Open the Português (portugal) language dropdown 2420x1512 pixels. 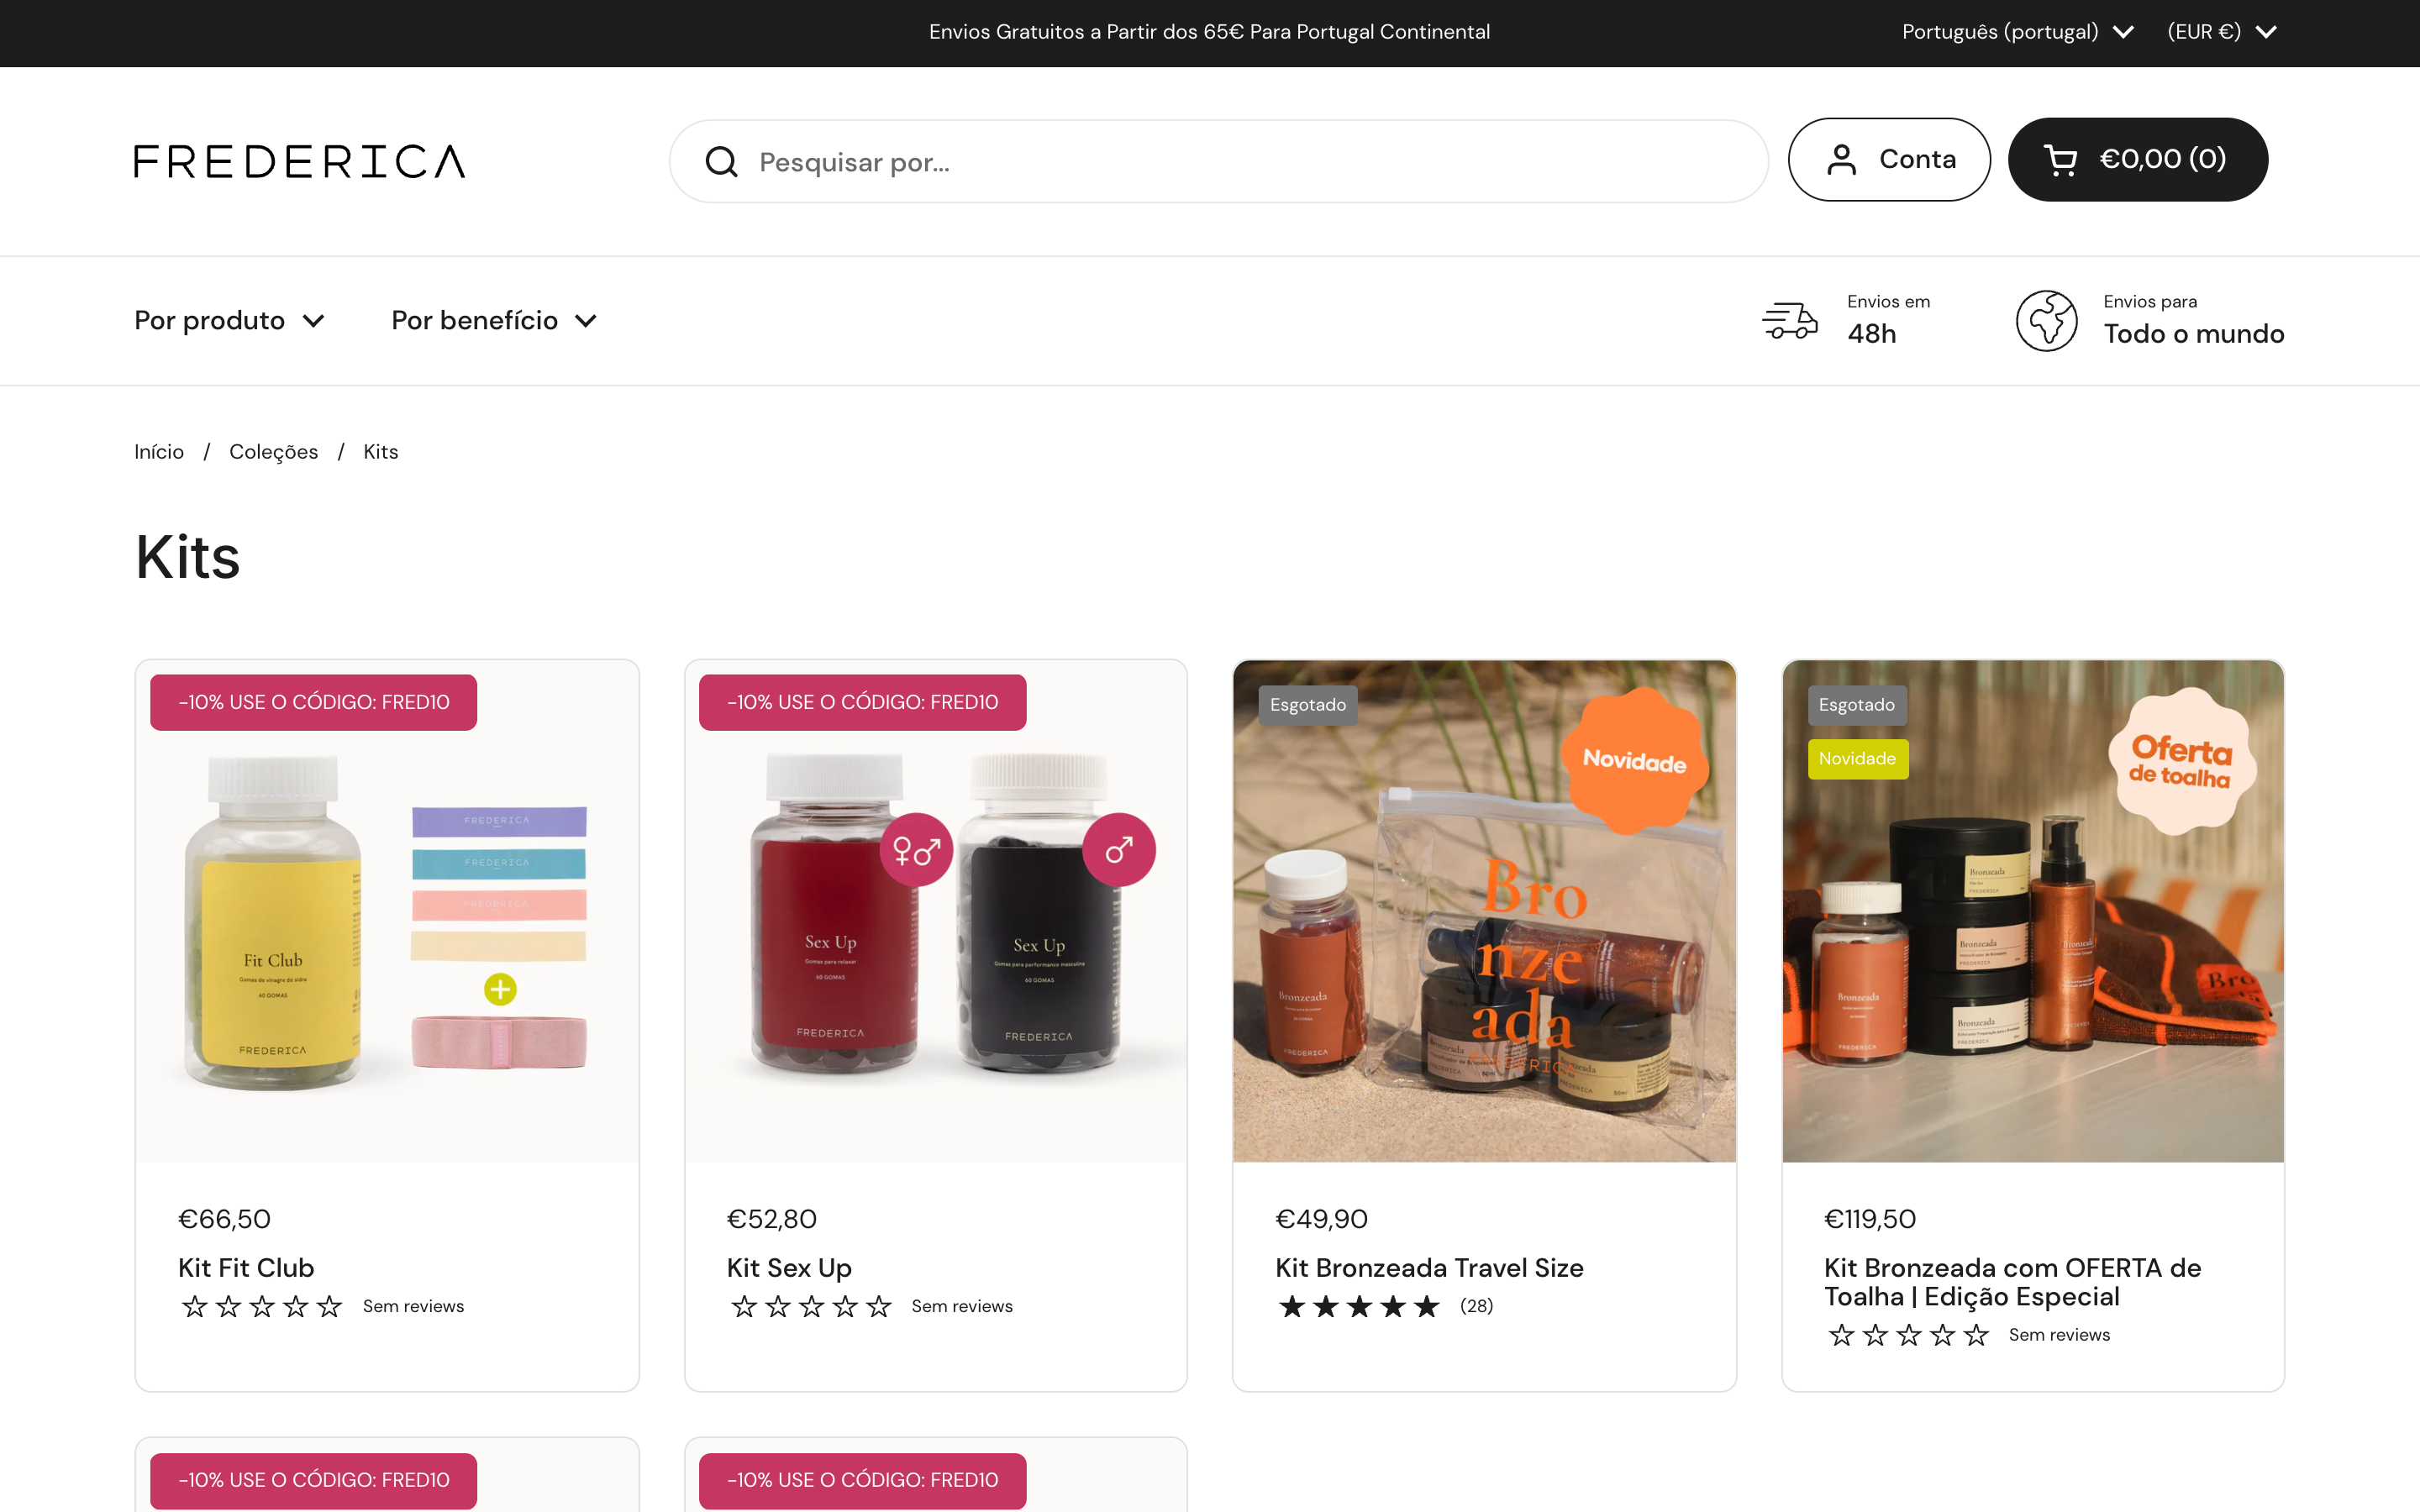(x=2017, y=32)
